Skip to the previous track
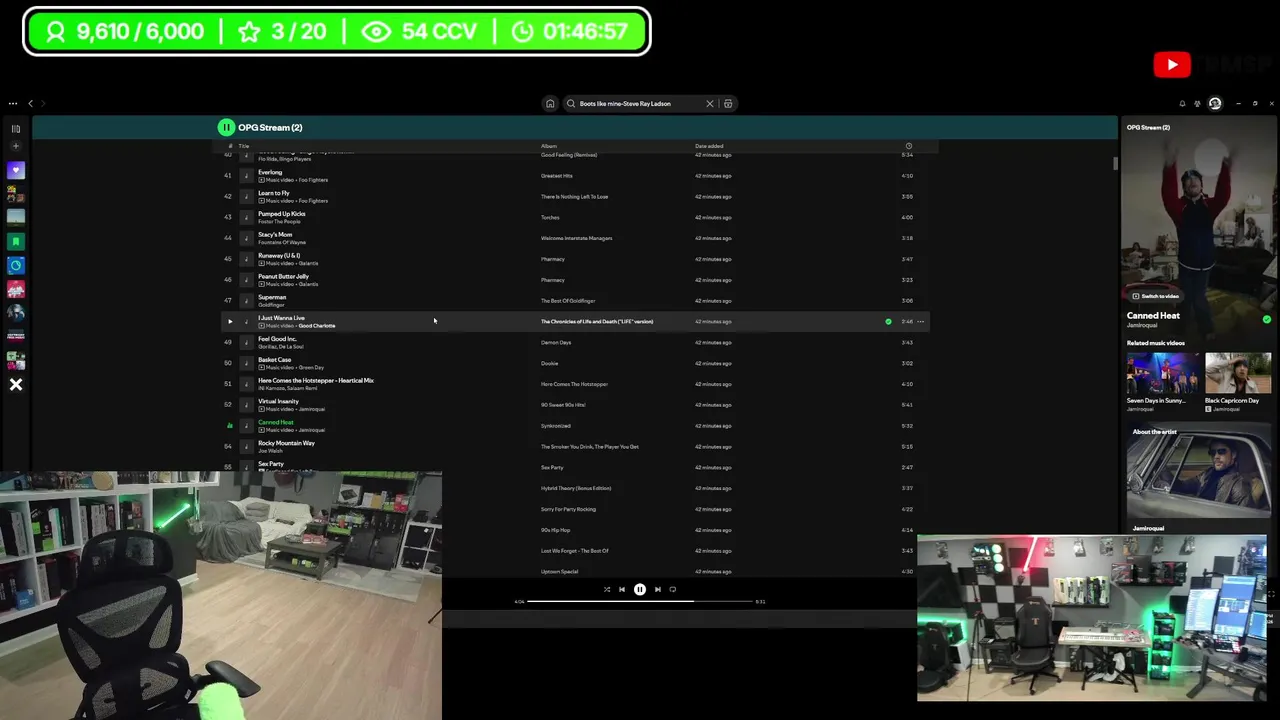This screenshot has height=720, width=1280. tap(622, 589)
